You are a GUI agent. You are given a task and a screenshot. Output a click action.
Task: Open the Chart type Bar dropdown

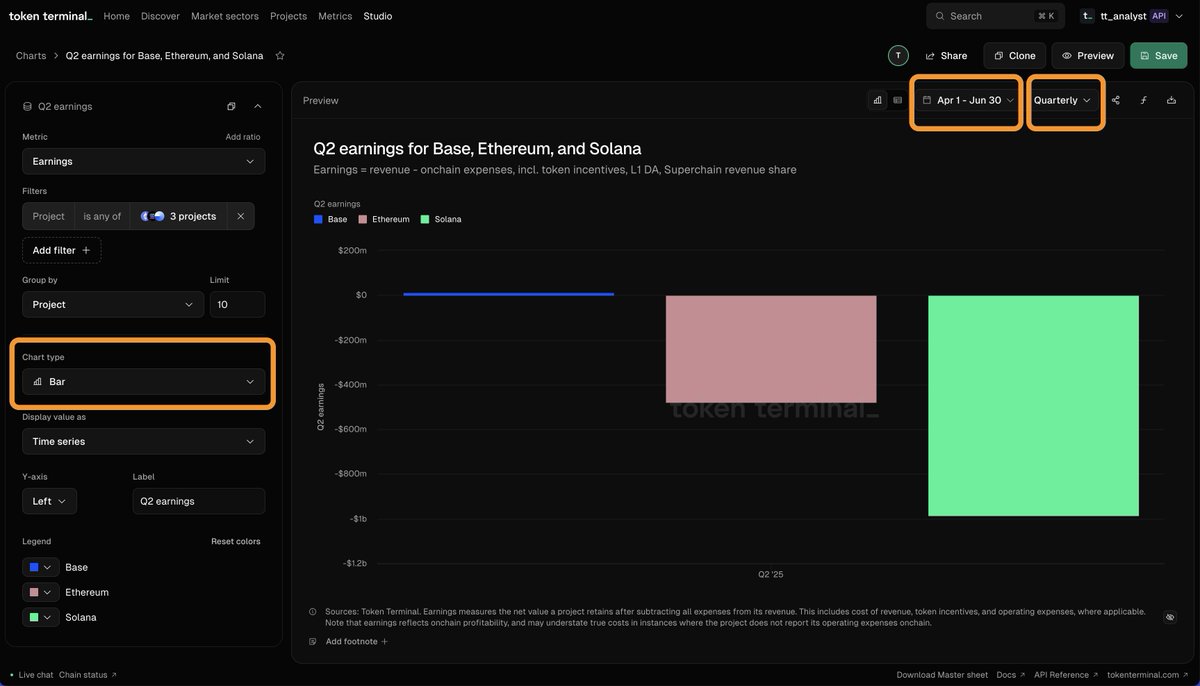(x=144, y=382)
